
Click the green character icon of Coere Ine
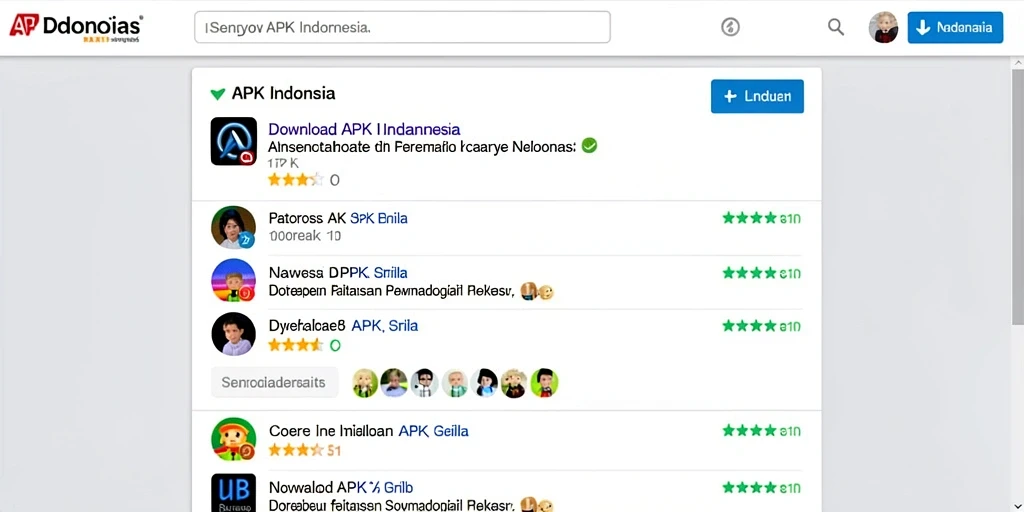tap(233, 439)
